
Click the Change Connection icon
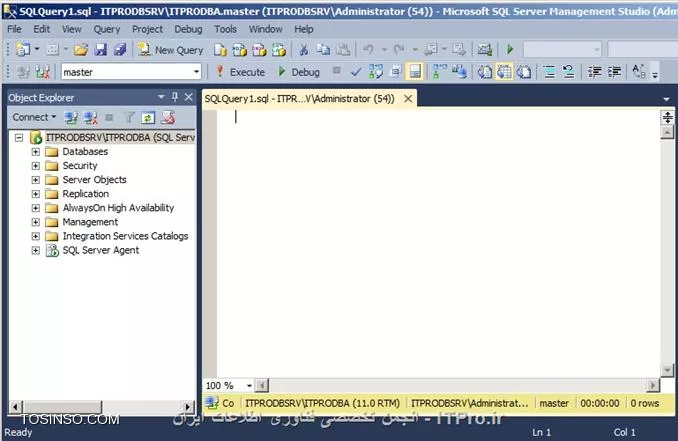tap(43, 72)
